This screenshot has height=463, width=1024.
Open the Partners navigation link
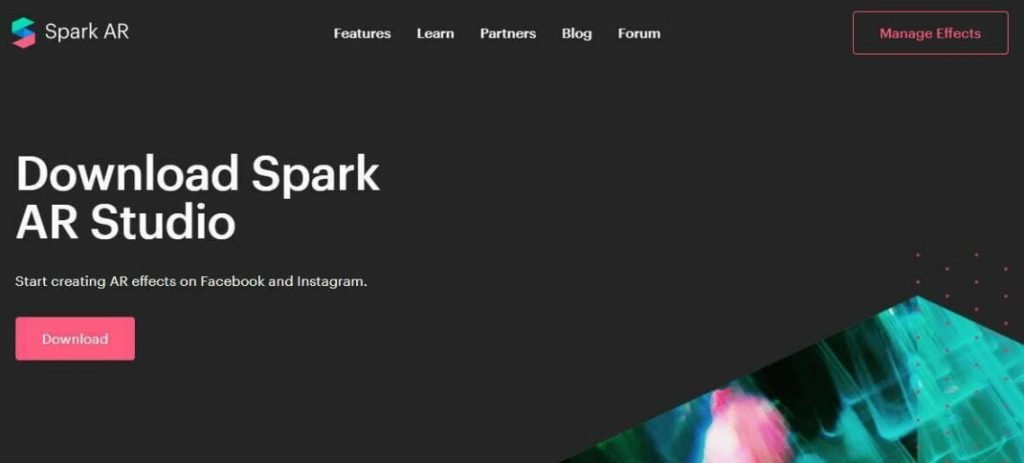click(x=507, y=33)
